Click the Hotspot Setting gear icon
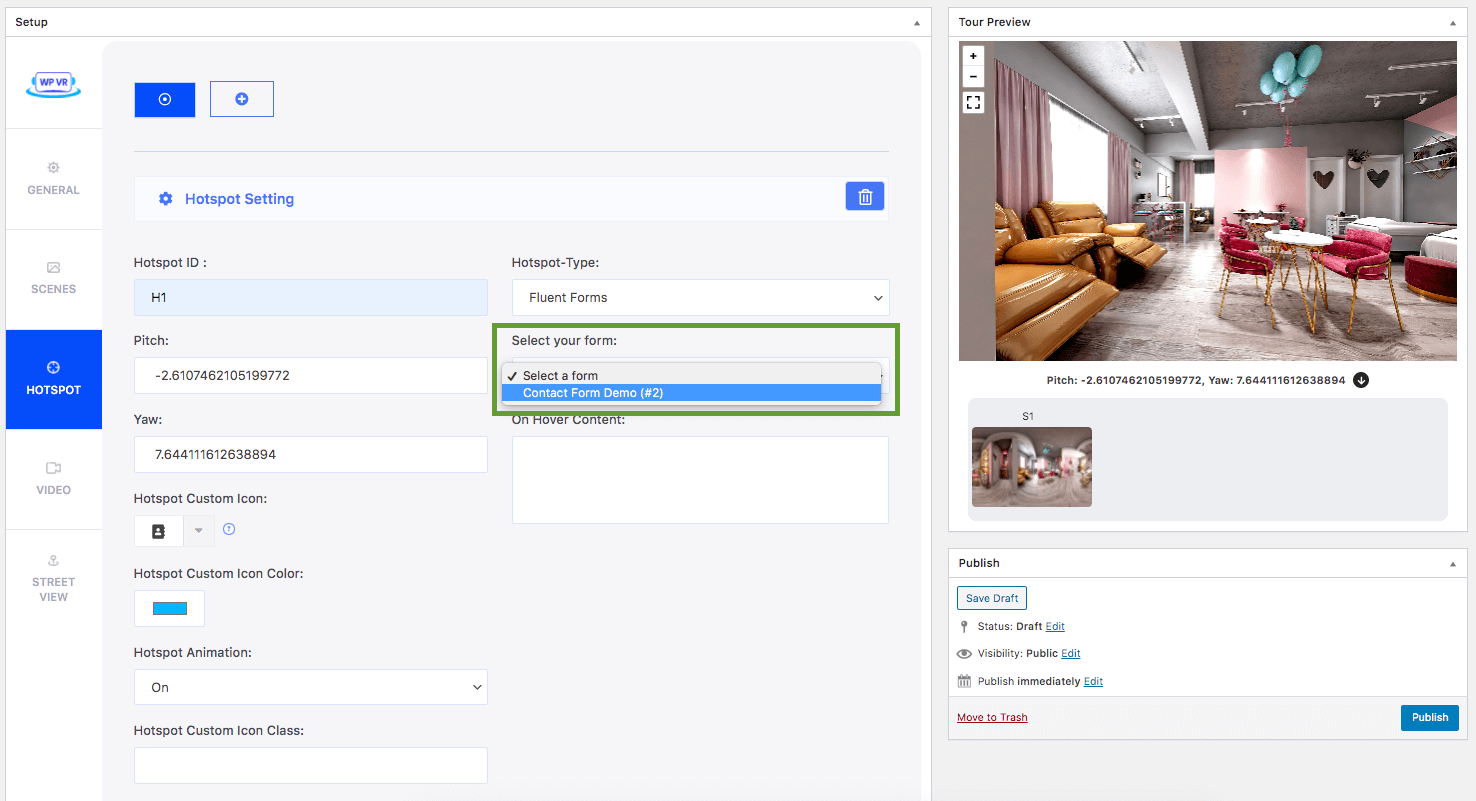The width and height of the screenshot is (1476, 801). tap(166, 199)
